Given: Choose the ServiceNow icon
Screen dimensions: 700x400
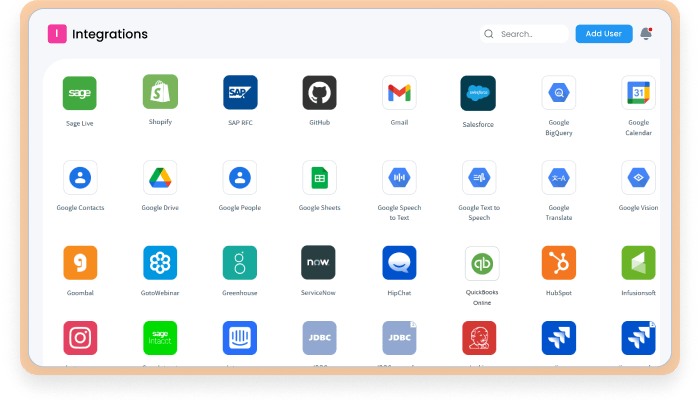Looking at the screenshot, I should pos(318,262).
